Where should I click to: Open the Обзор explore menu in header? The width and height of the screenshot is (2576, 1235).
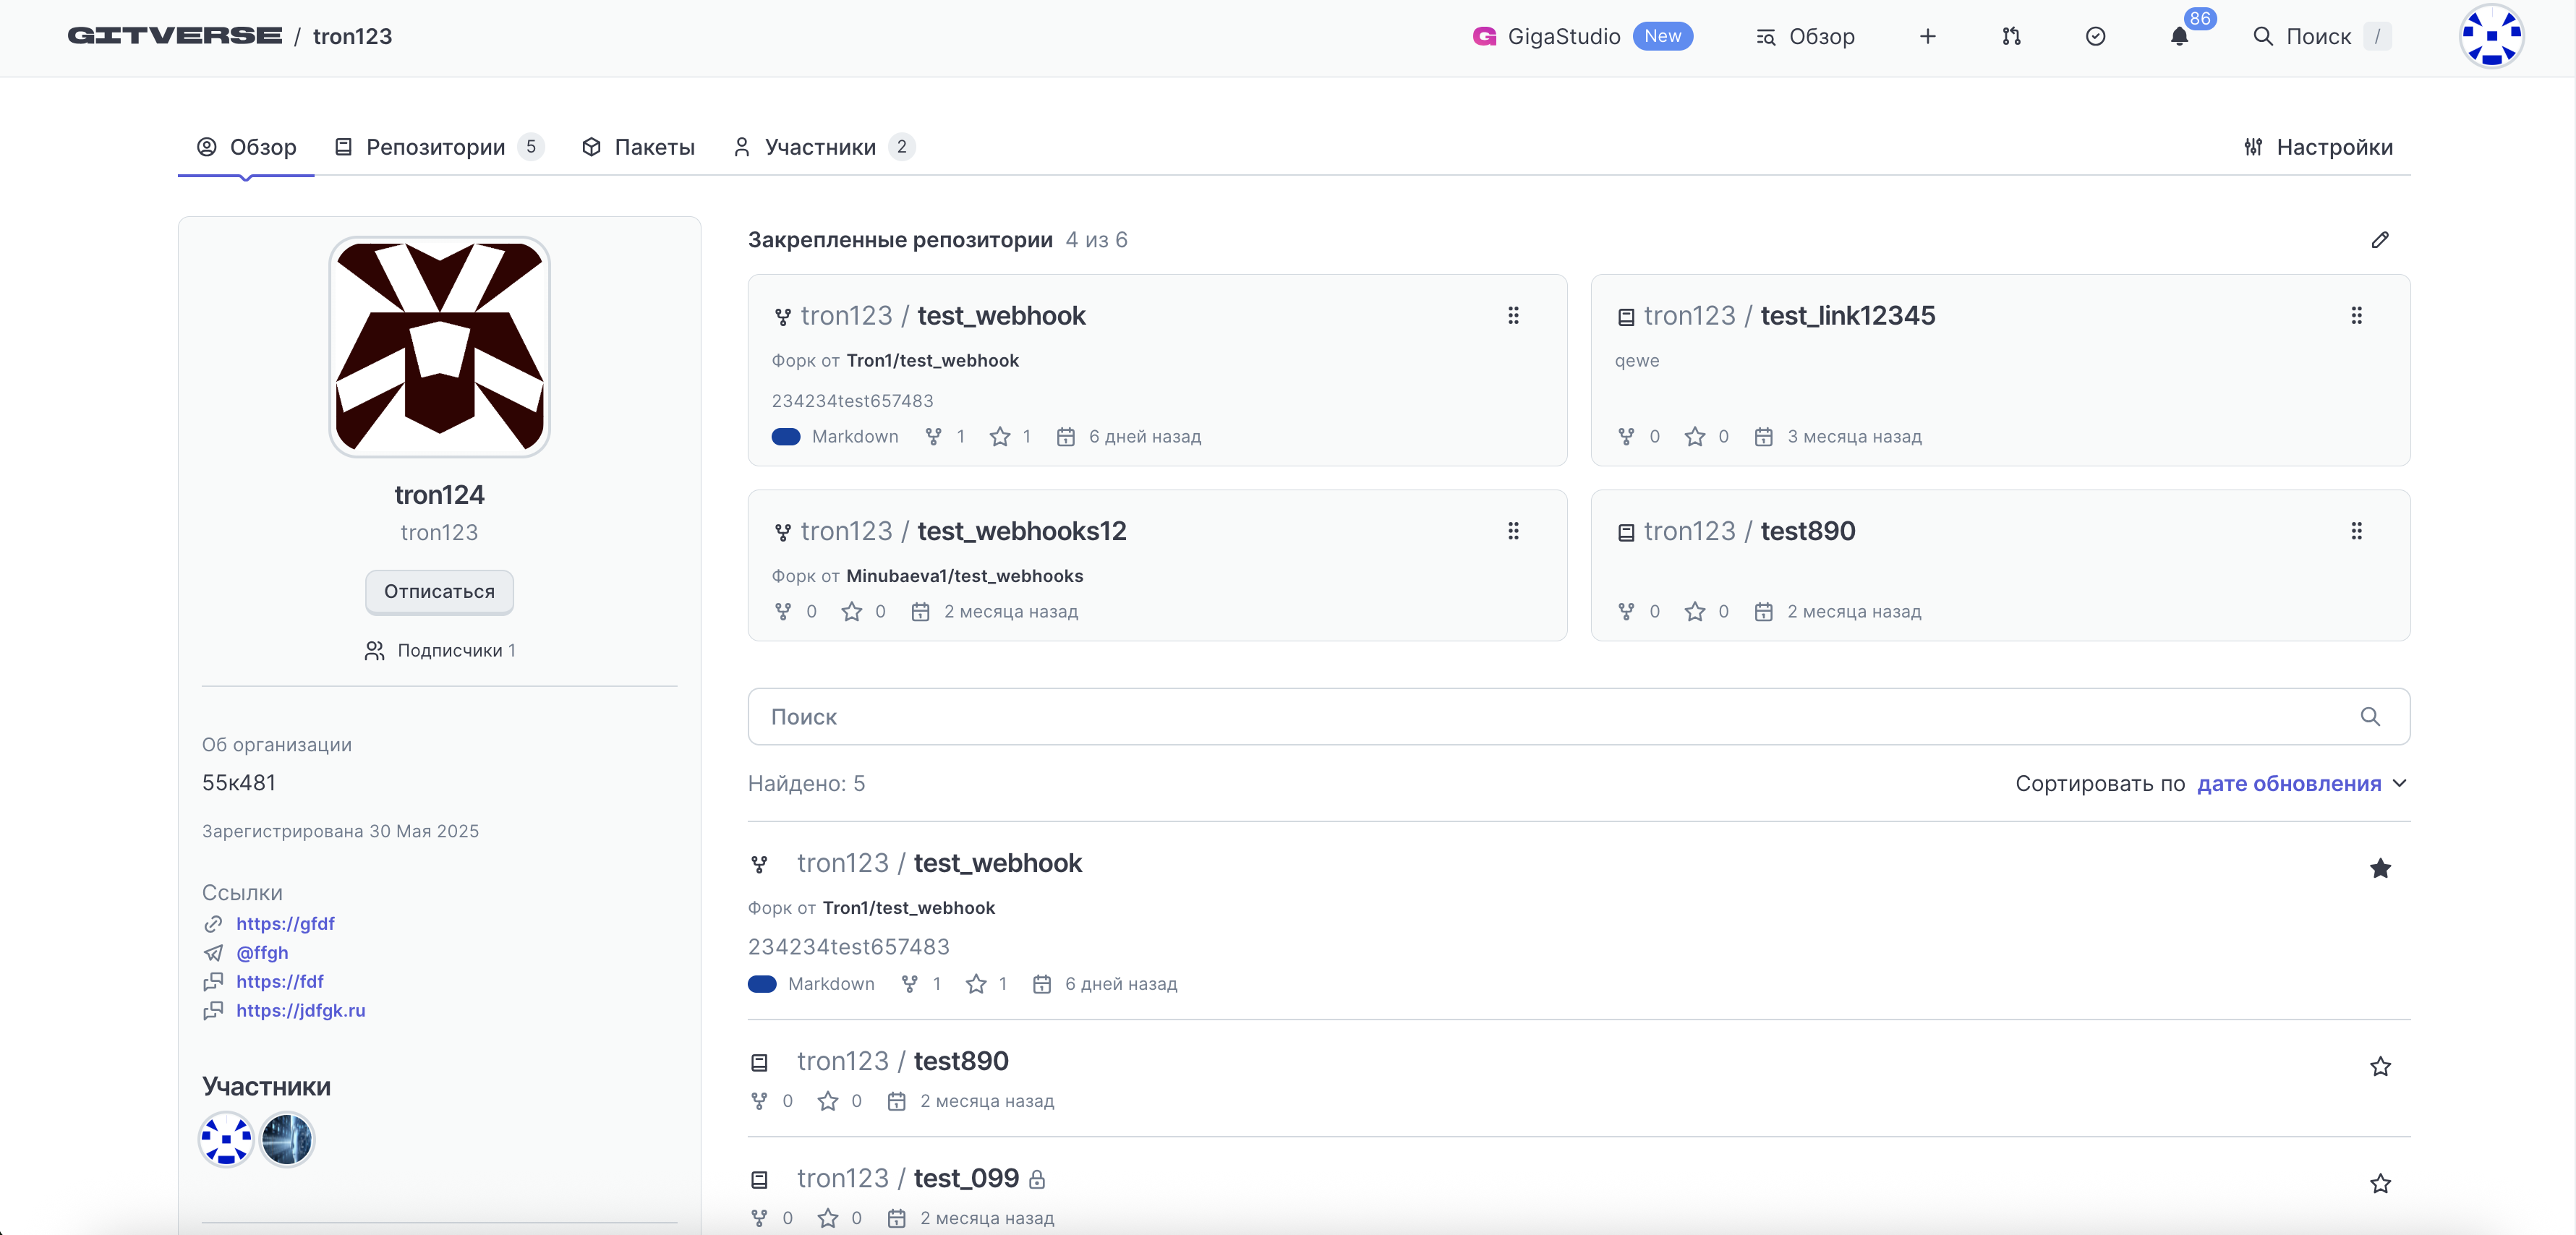click(1805, 37)
